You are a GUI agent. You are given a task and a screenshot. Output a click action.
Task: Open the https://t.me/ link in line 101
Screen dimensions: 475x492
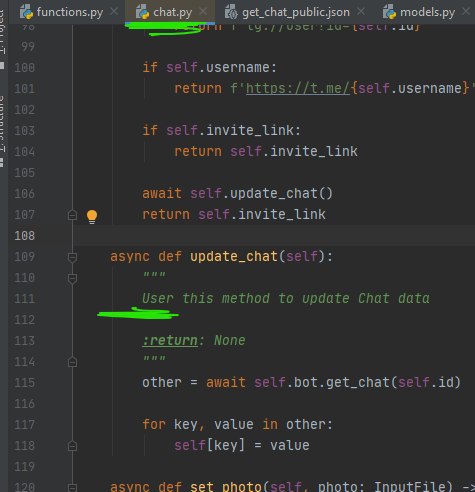tap(298, 89)
